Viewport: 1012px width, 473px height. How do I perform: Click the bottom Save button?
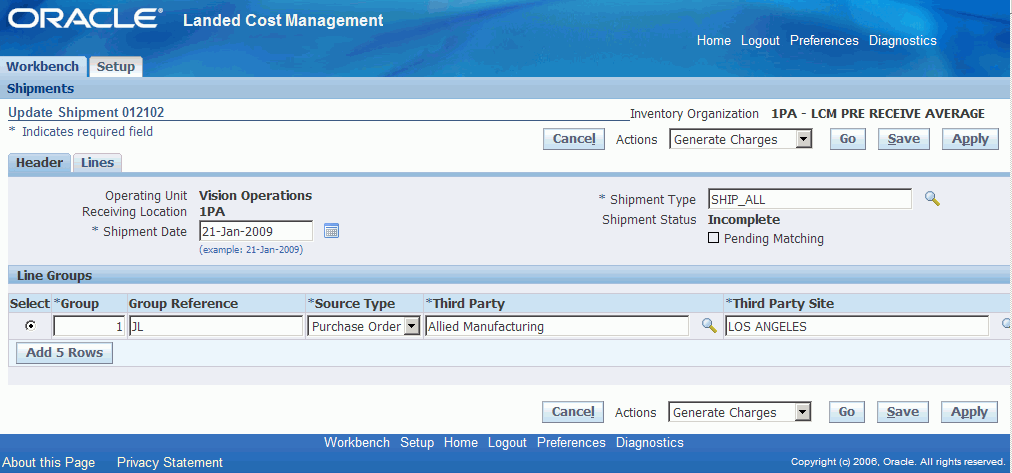902,412
